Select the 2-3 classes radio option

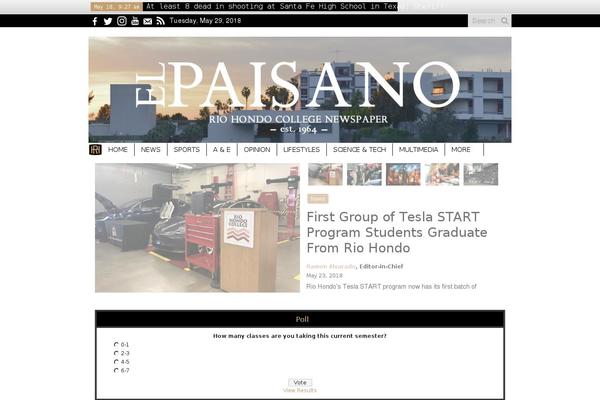116,353
